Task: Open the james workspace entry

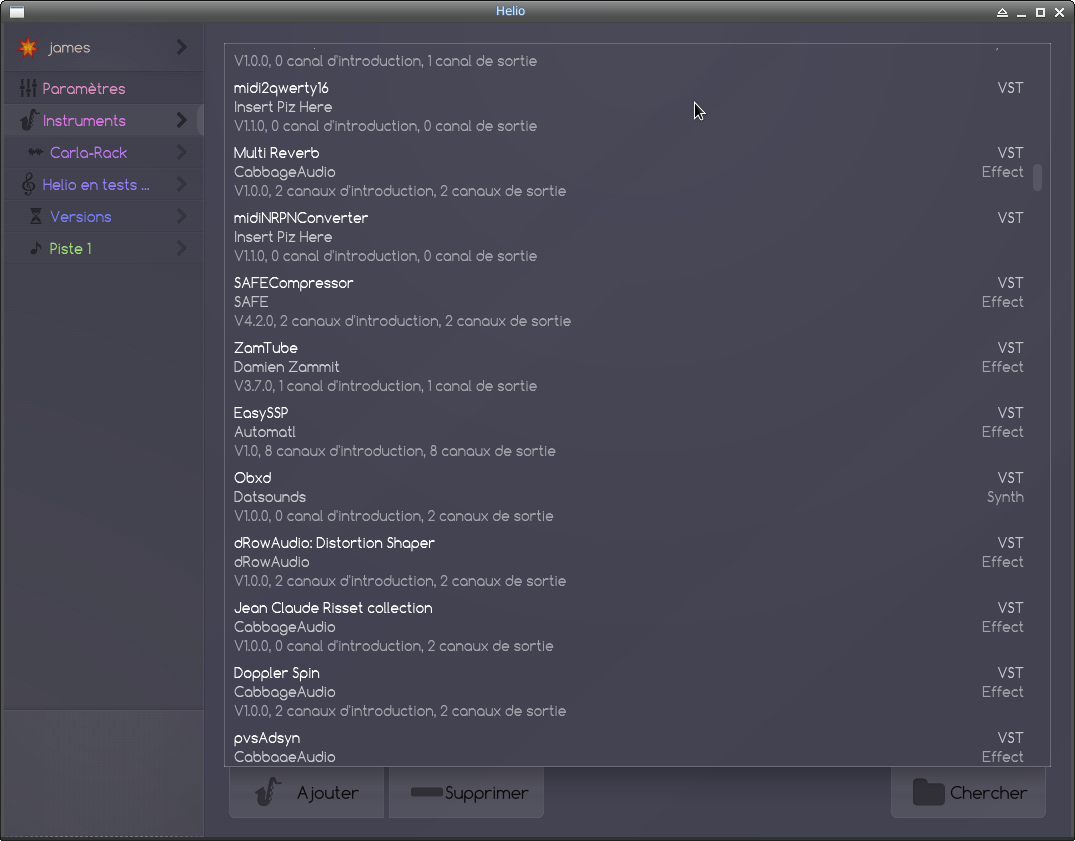Action: (104, 47)
